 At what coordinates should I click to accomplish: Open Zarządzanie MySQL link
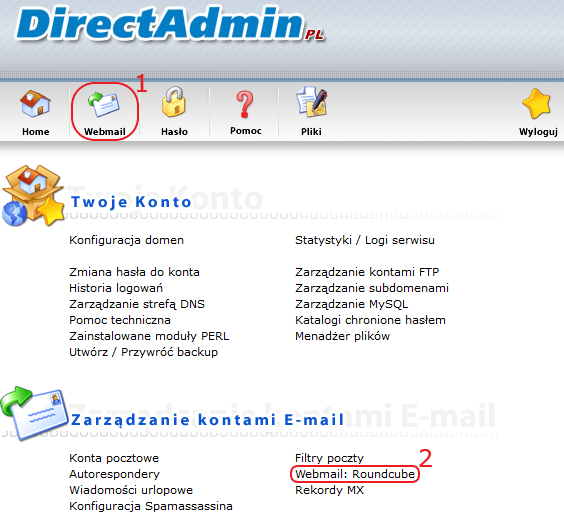coord(351,304)
